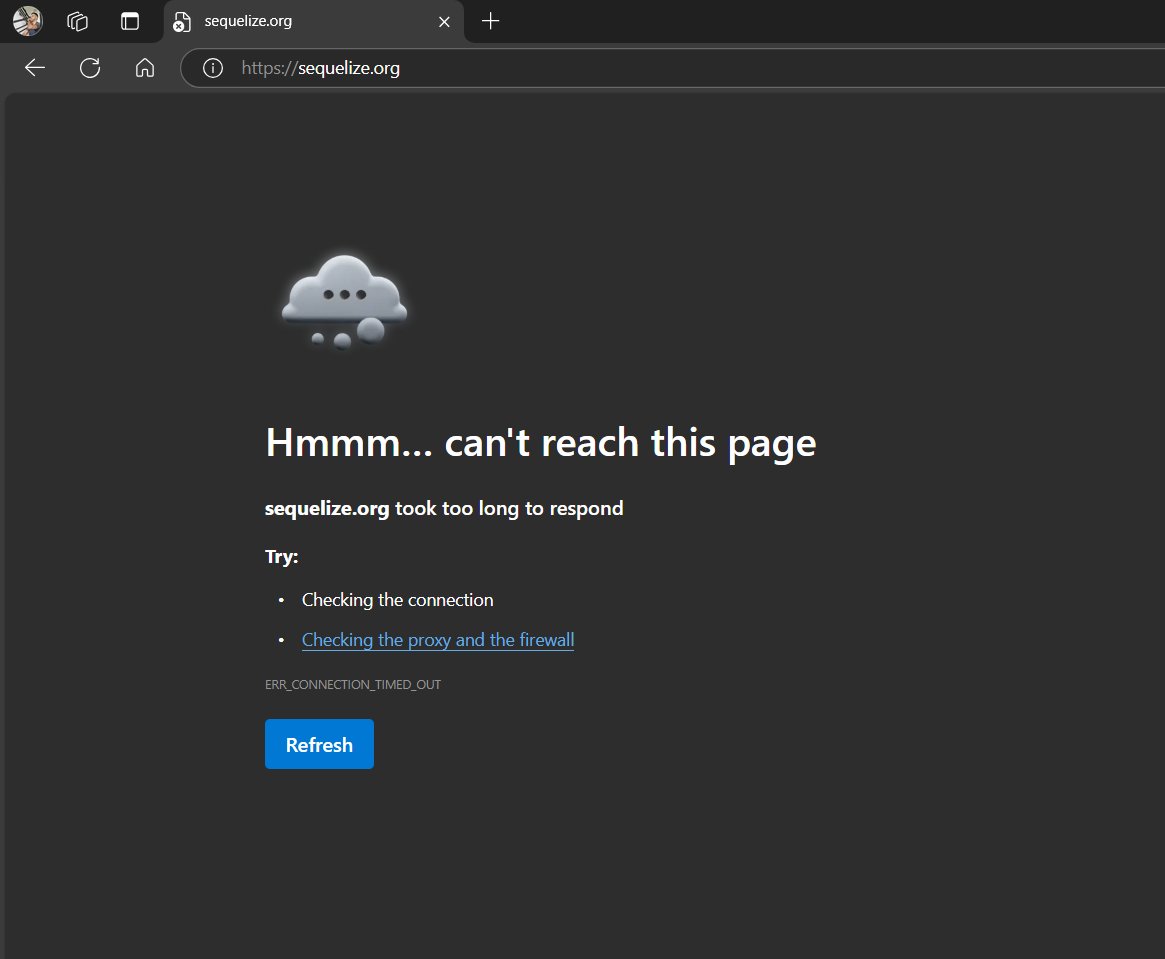
Task: Reload the page with refresh icon
Action: (x=90, y=68)
